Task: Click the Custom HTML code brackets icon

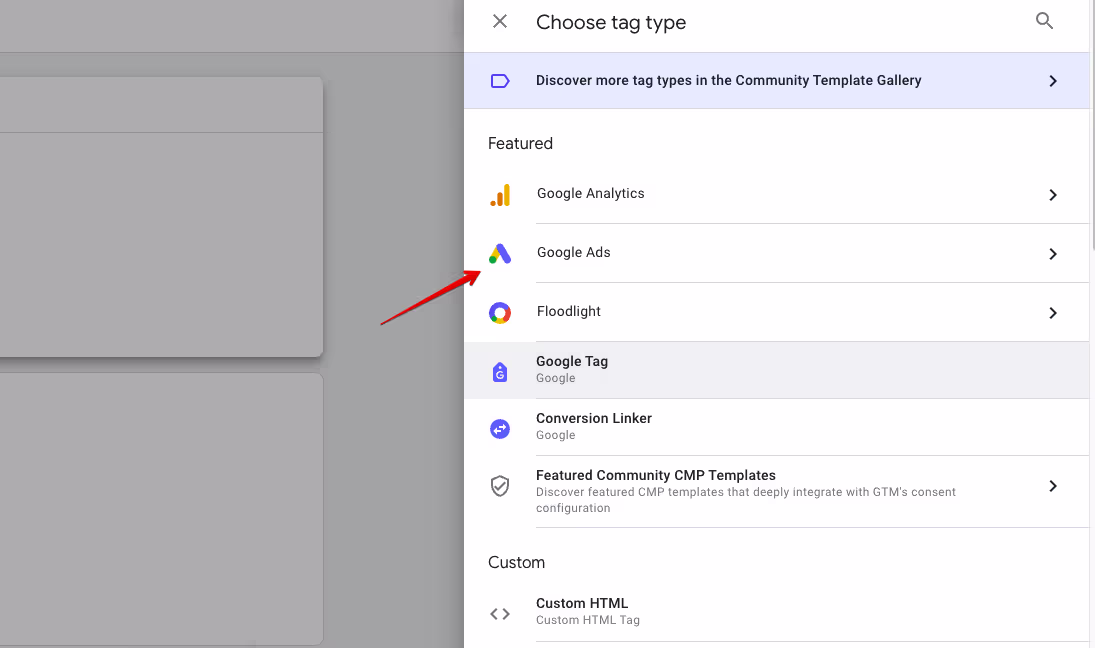Action: click(500, 614)
